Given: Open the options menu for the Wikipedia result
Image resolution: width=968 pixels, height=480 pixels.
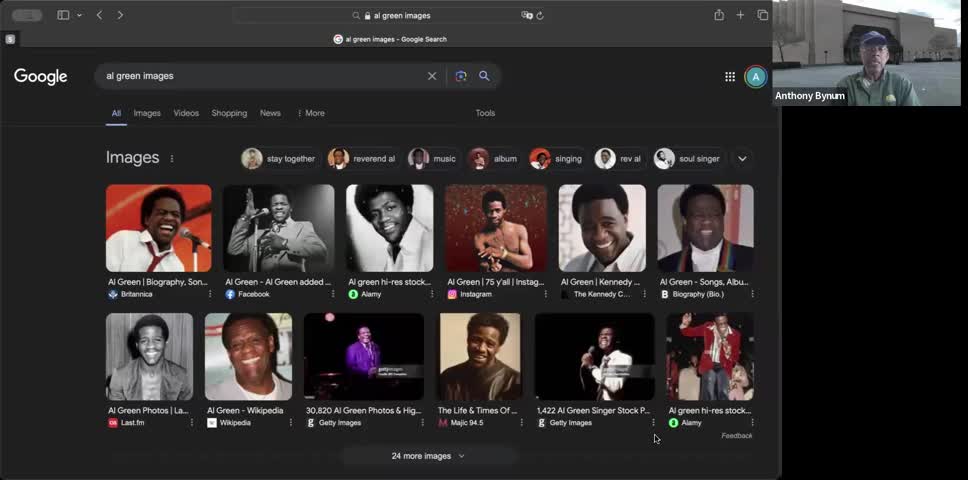Looking at the screenshot, I should (x=290, y=423).
